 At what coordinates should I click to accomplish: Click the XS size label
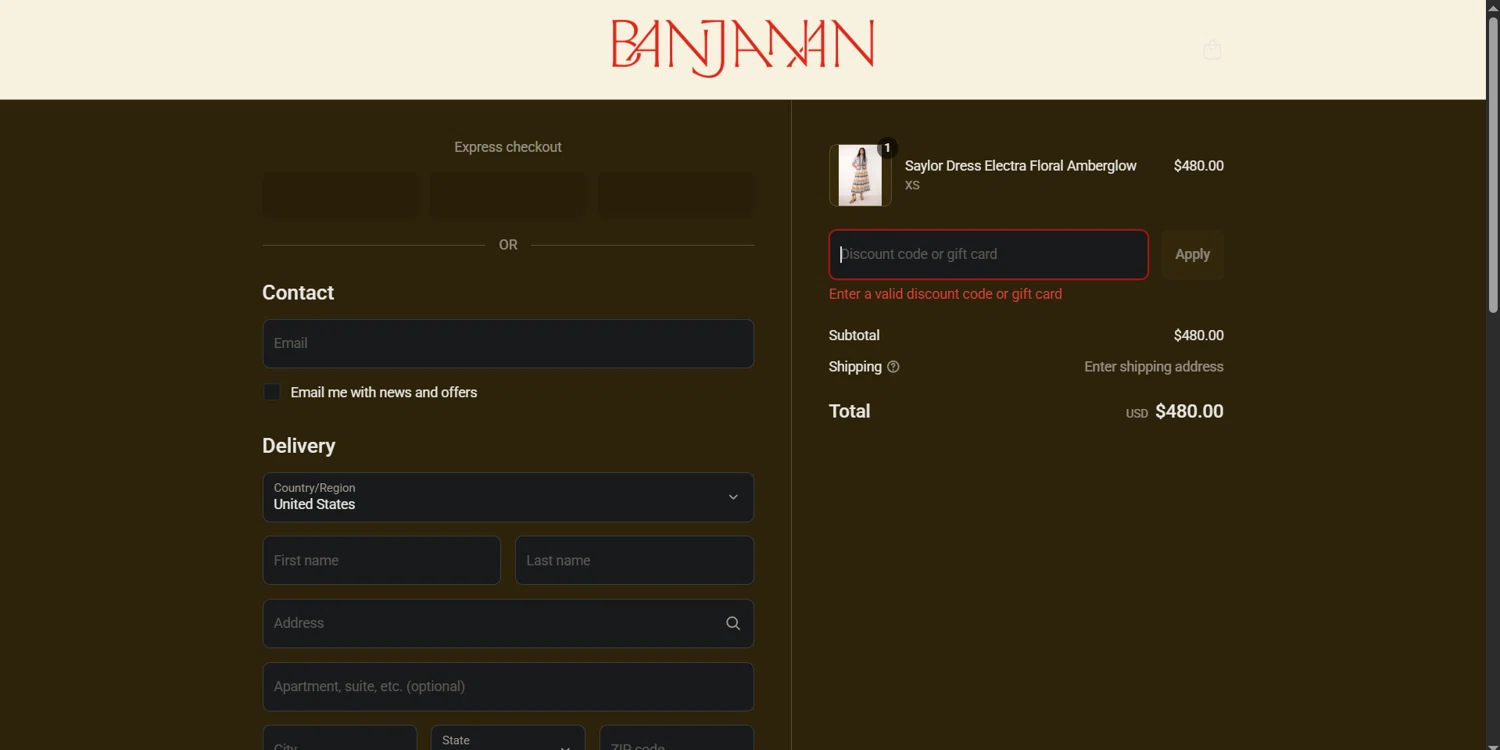912,185
